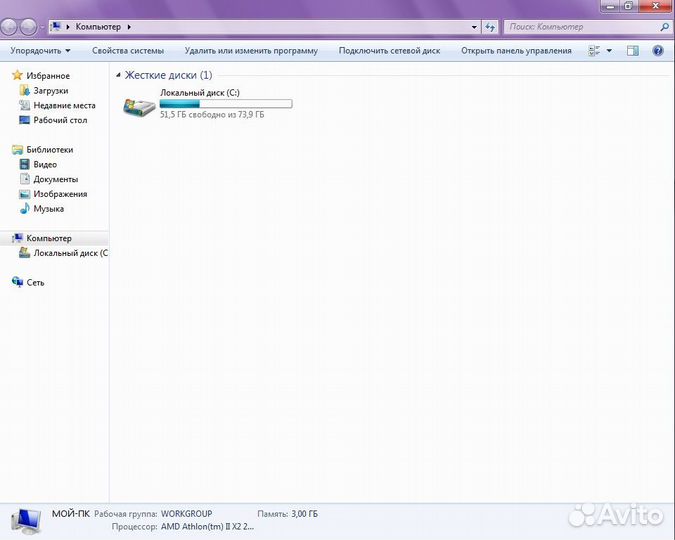Open the change view dropdown arrow
Screen dimensions: 675x540
[610, 50]
